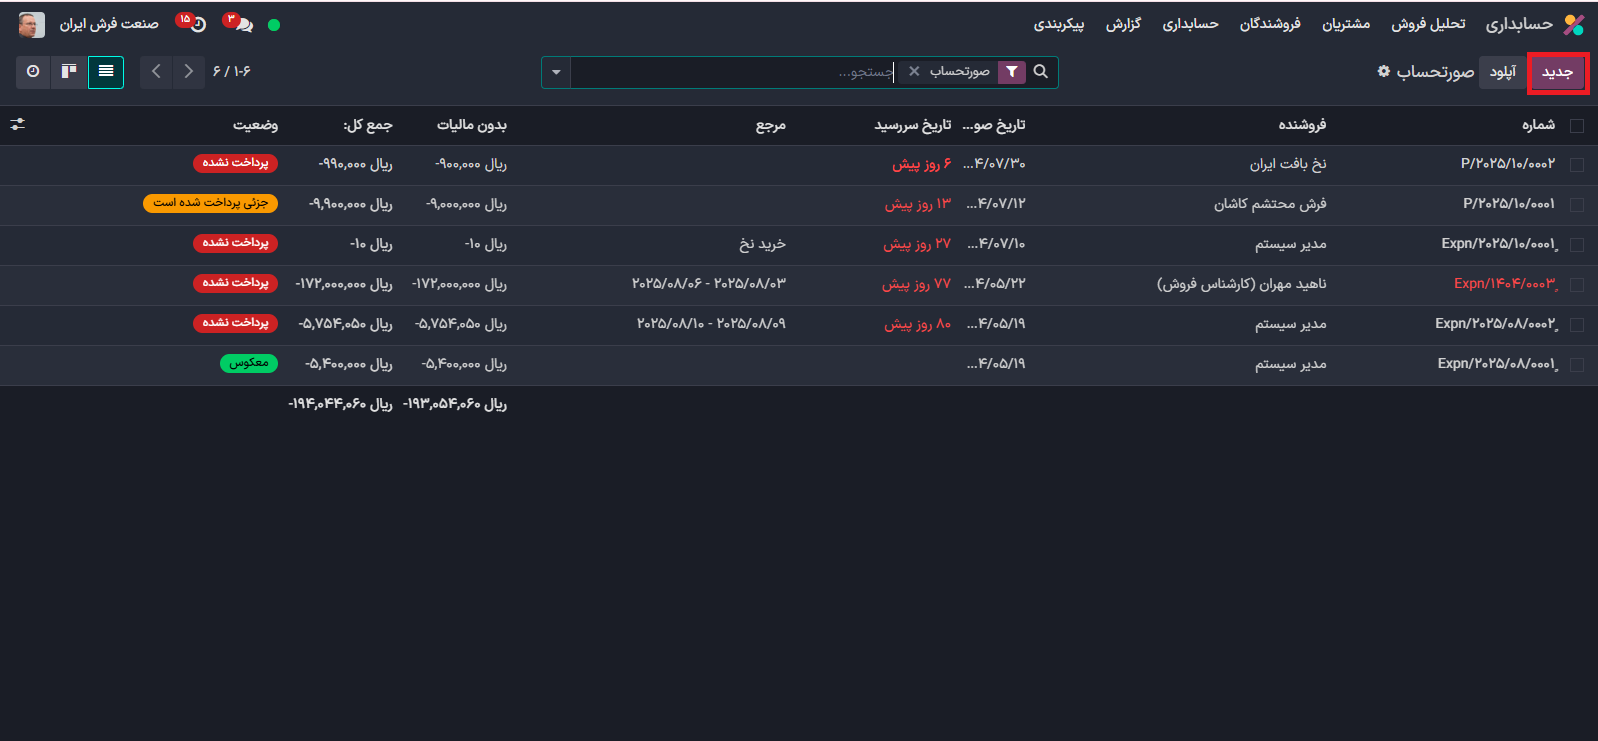Check the row checkbox for P/۲۰۲۵/۱۰/۰۰۰۲
The width and height of the screenshot is (1598, 741).
[x=1577, y=165]
